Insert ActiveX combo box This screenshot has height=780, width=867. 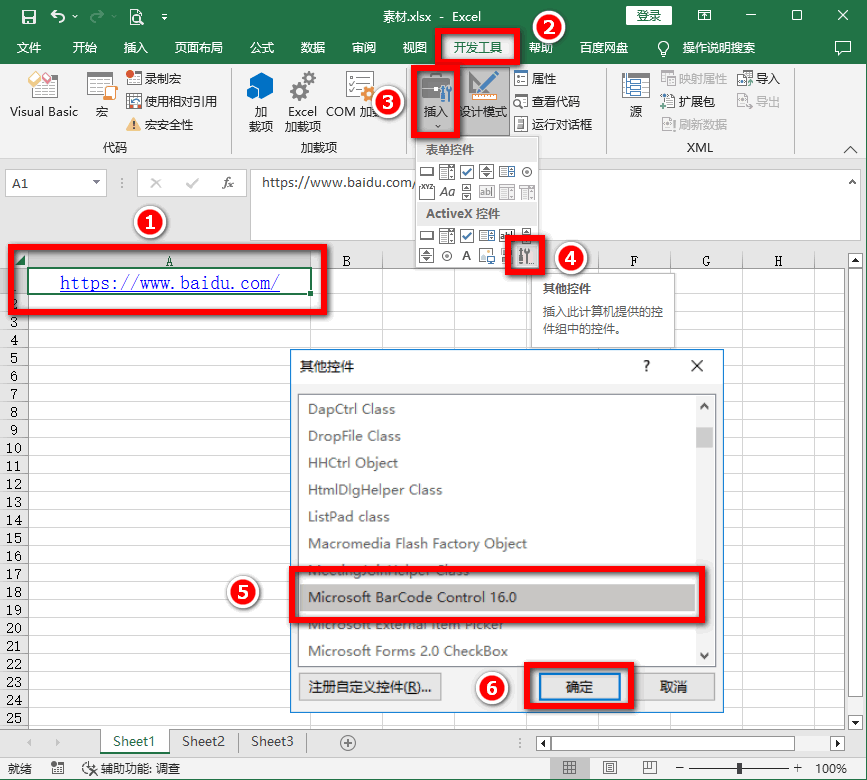click(447, 236)
